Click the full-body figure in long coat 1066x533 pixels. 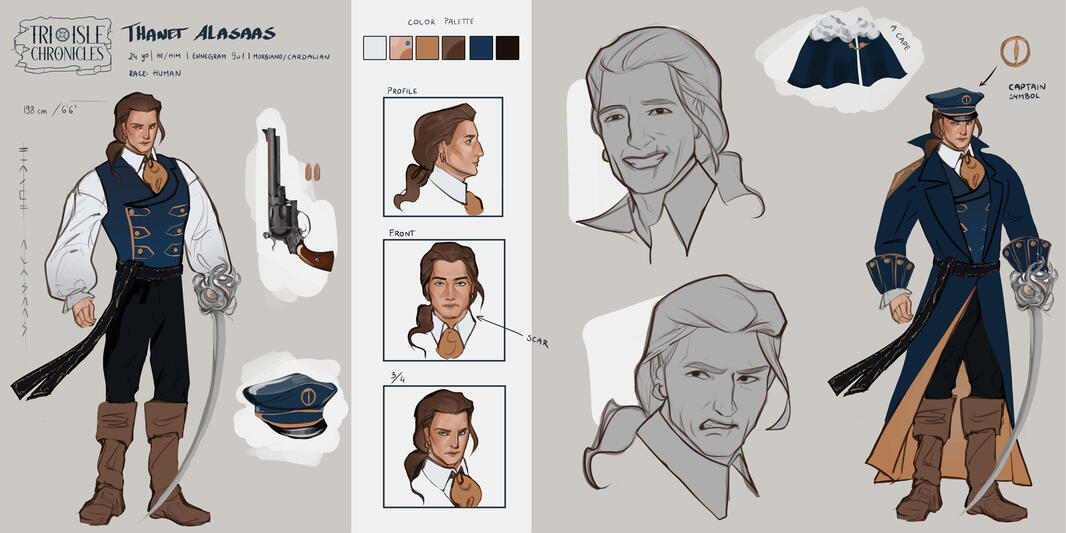pyautogui.click(x=946, y=306)
